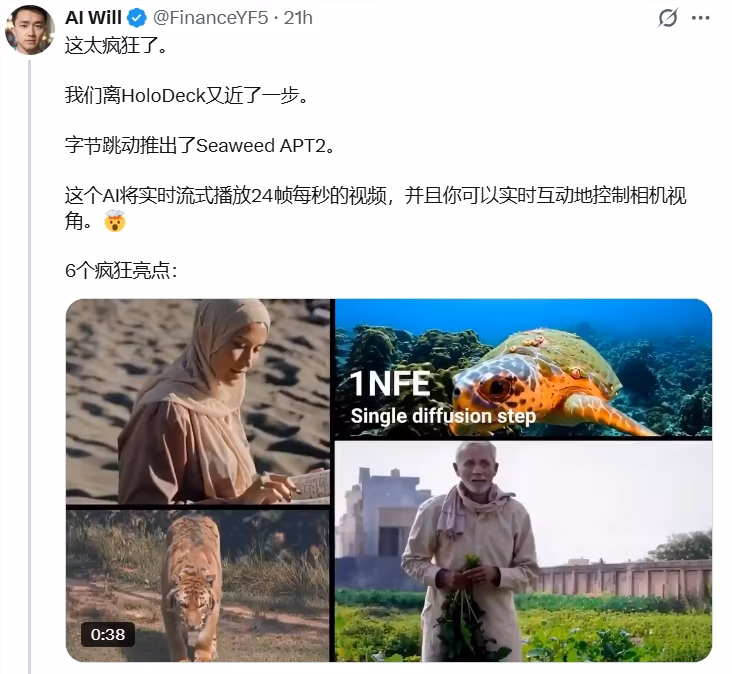The height and width of the screenshot is (674, 732).
Task: Open AI Will's profile avatar
Action: [29, 30]
